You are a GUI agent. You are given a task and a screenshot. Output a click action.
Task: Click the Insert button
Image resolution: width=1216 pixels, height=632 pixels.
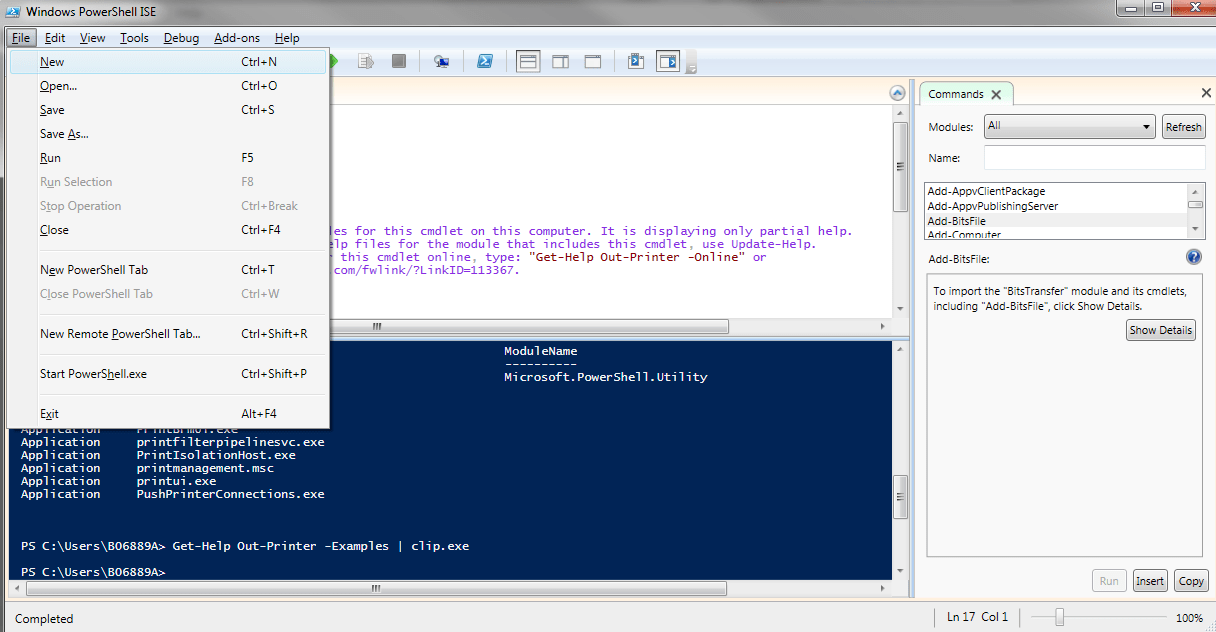[x=1150, y=581]
